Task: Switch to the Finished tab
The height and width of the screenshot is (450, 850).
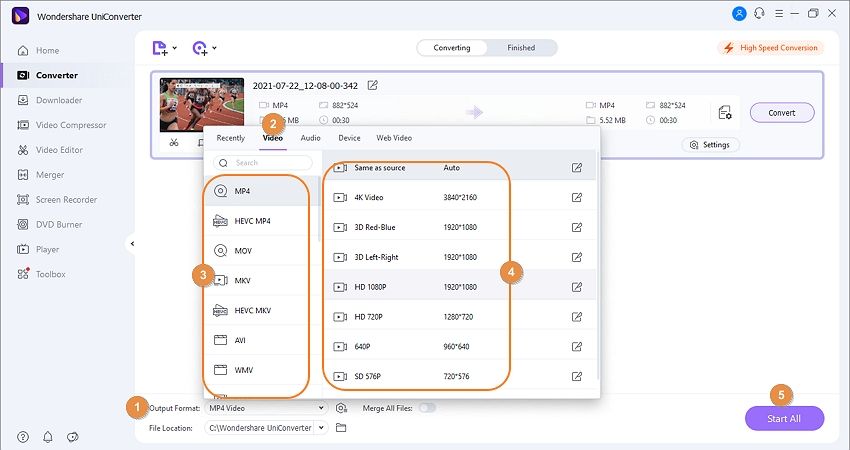Action: pos(521,48)
